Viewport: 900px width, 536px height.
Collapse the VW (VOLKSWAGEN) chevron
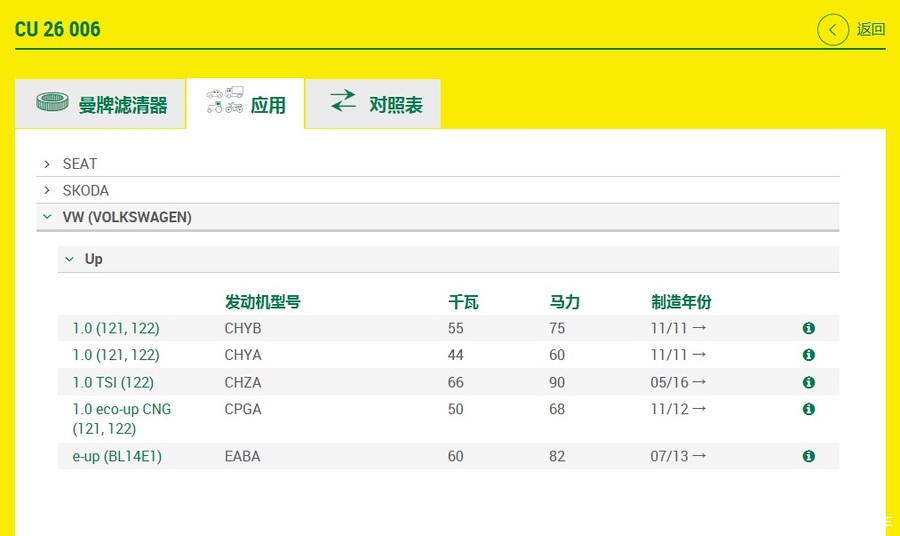click(47, 217)
